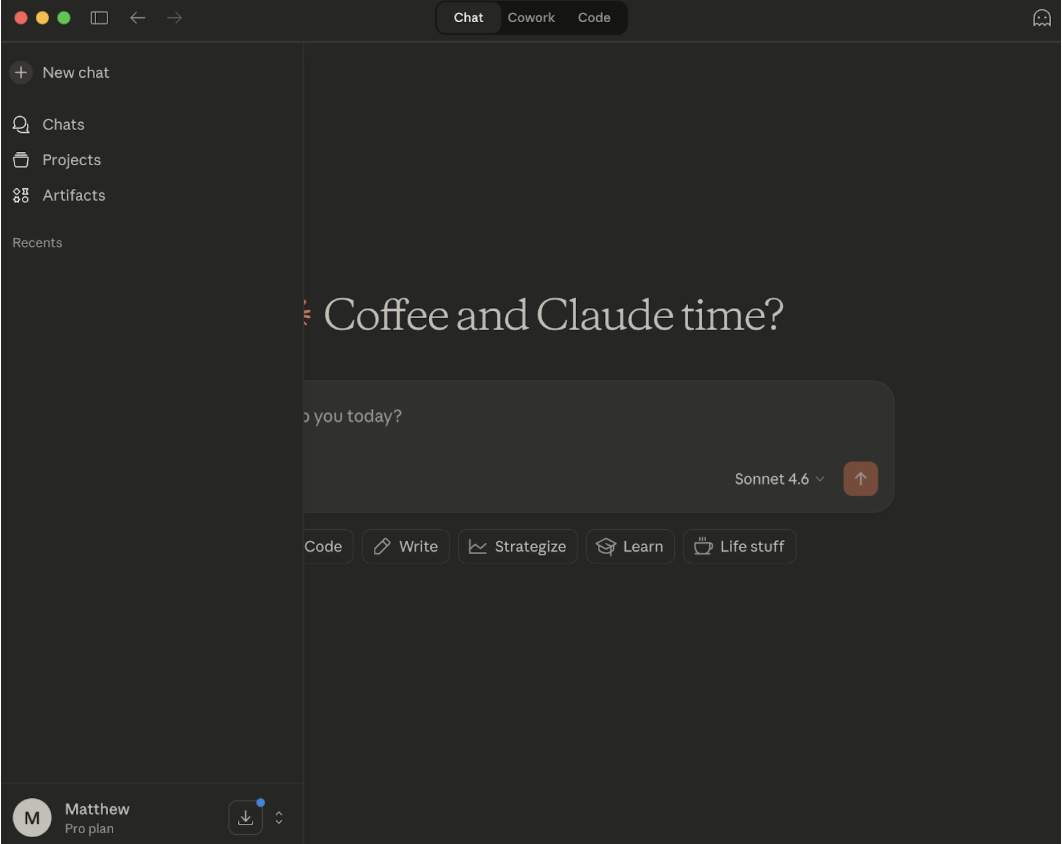The image size is (1062, 844).
Task: Select the Learn suggestion chip
Action: [630, 547]
